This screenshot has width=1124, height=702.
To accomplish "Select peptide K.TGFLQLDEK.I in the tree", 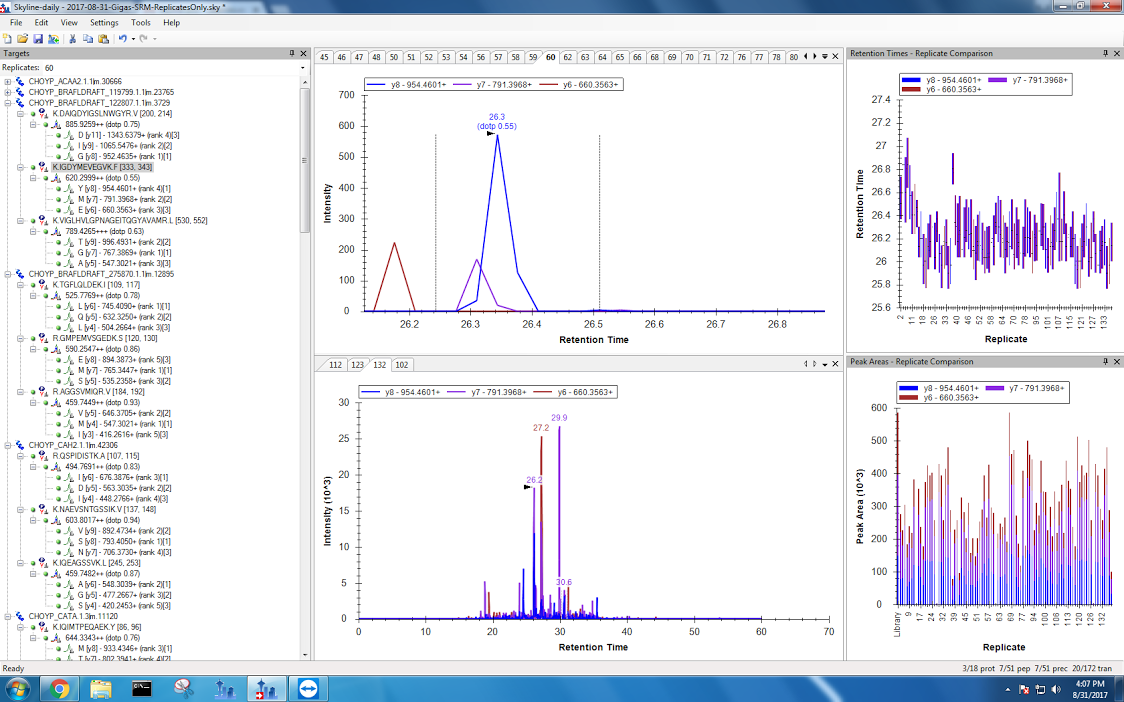I will coord(82,284).
